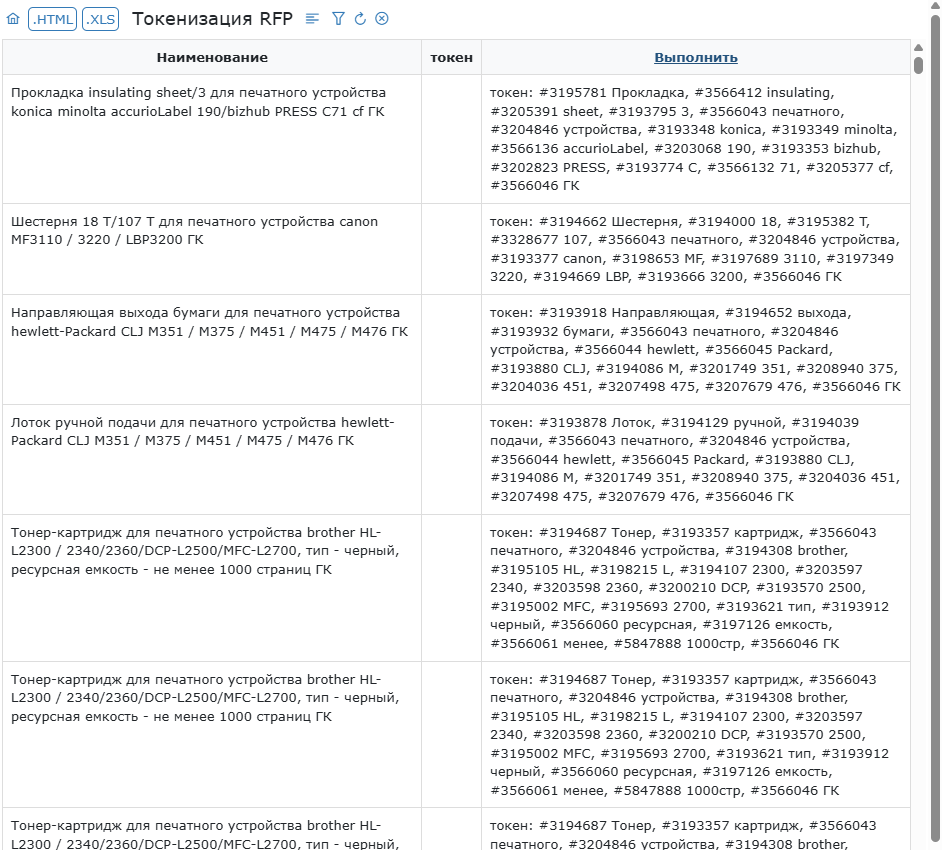Open the text alignment lines icon
The image size is (942, 850).
click(312, 19)
